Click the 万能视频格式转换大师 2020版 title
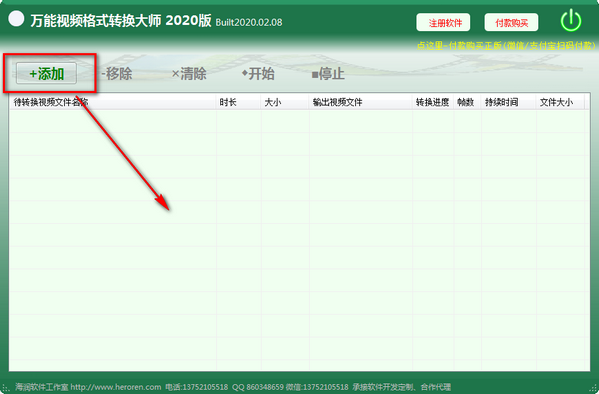 [121, 21]
